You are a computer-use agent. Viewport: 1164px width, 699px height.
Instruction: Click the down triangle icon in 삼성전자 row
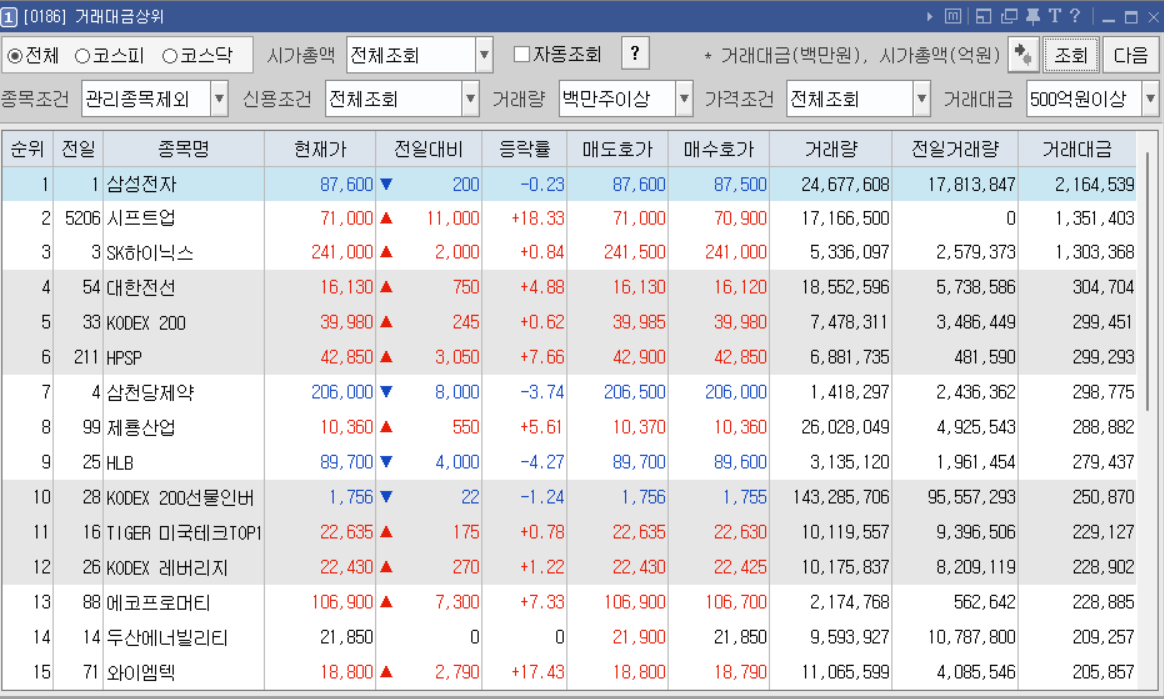coord(386,184)
